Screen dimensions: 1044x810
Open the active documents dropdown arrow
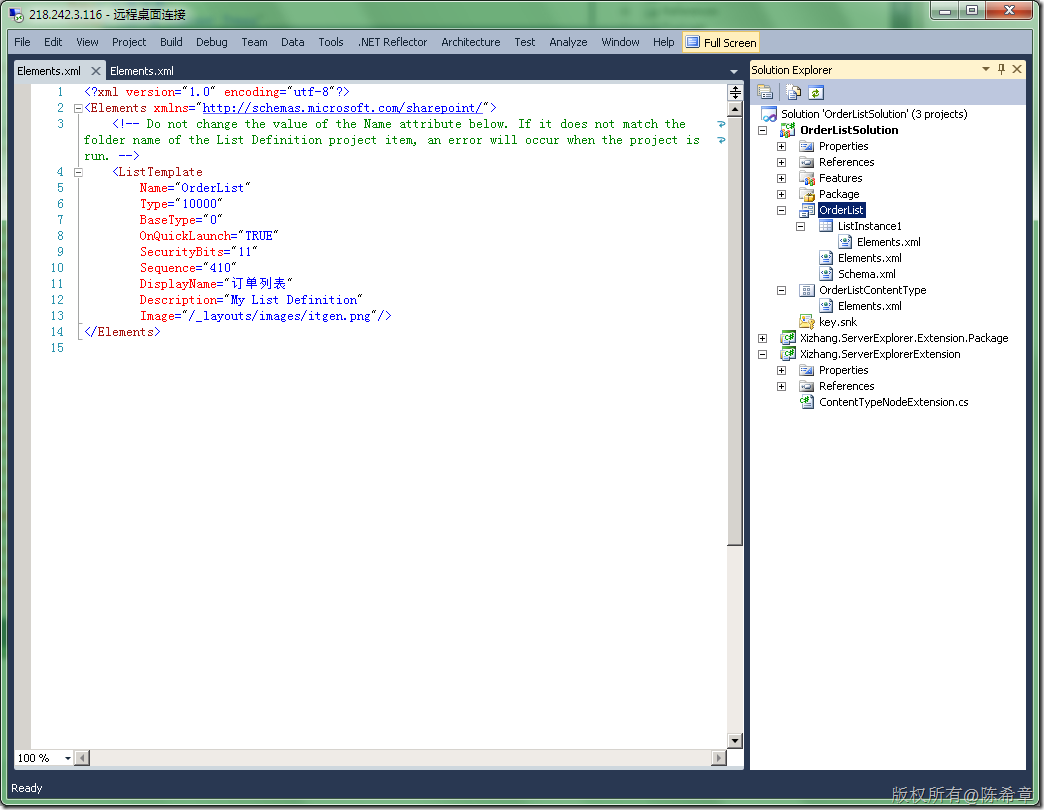733,71
